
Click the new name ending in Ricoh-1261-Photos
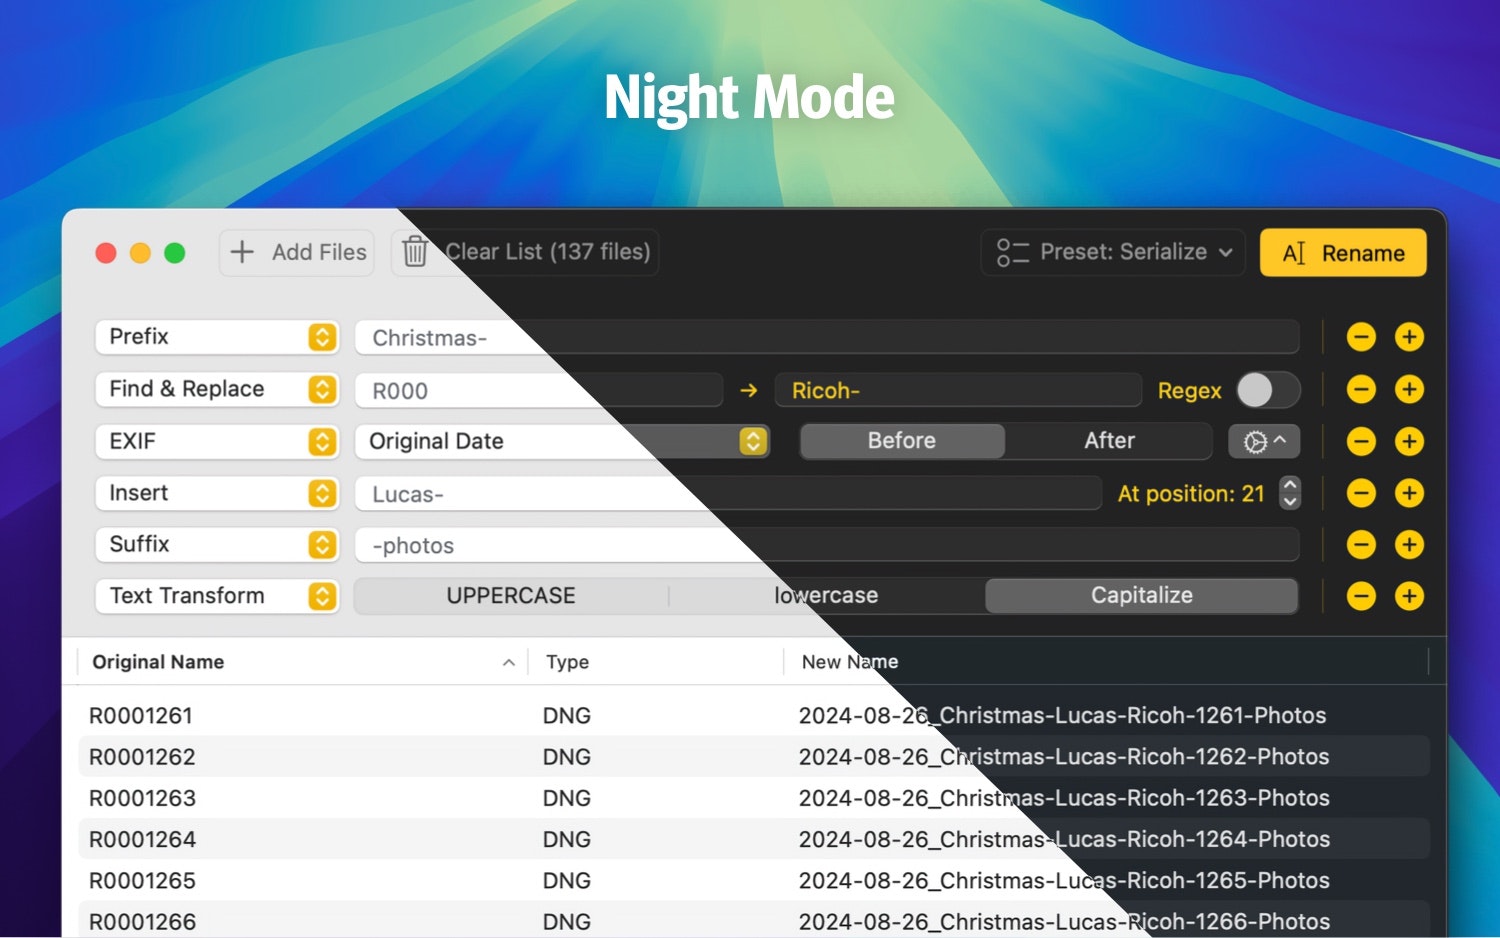(1062, 716)
